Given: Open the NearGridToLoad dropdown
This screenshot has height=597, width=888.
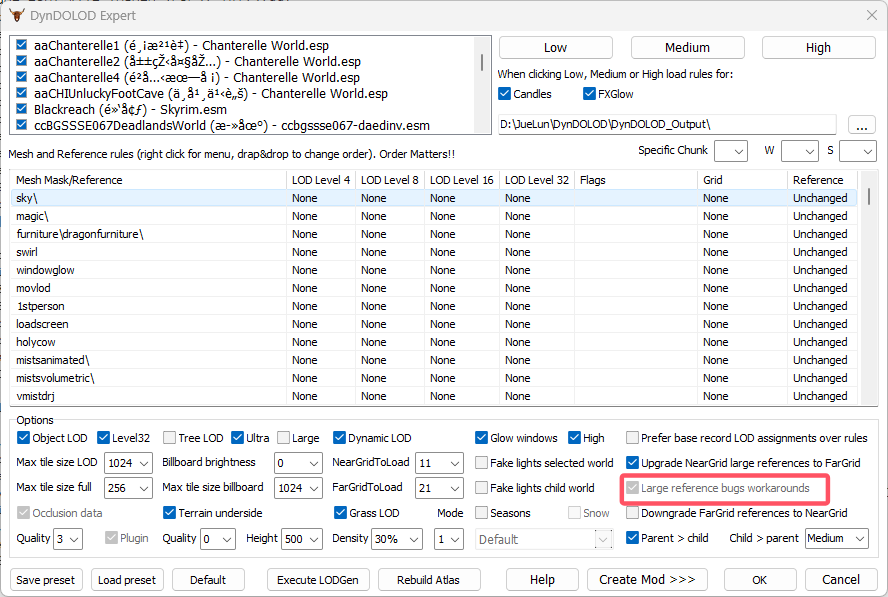Looking at the screenshot, I should tap(439, 463).
